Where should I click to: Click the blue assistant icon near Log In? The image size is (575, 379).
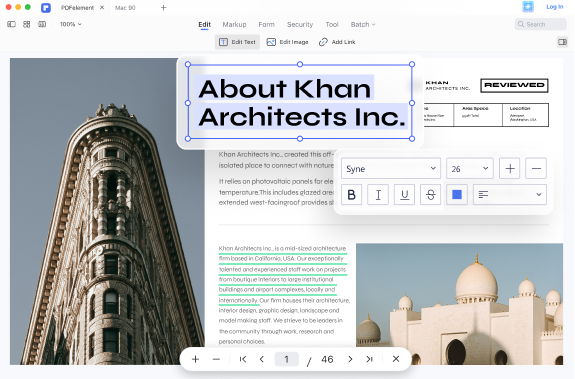click(x=528, y=7)
